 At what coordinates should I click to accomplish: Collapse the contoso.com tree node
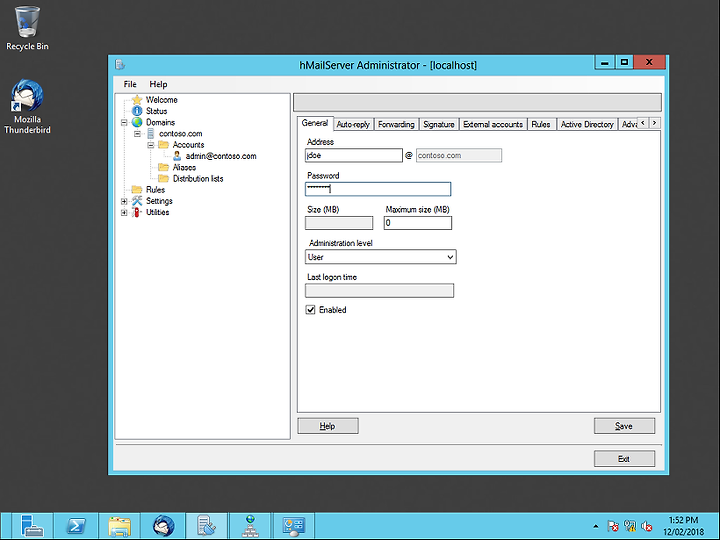point(137,134)
